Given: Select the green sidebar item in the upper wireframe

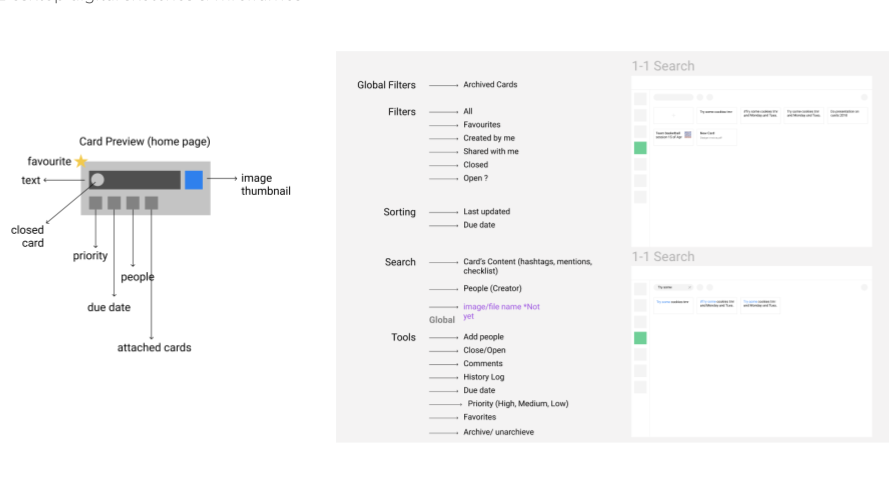Looking at the screenshot, I should pos(641,148).
